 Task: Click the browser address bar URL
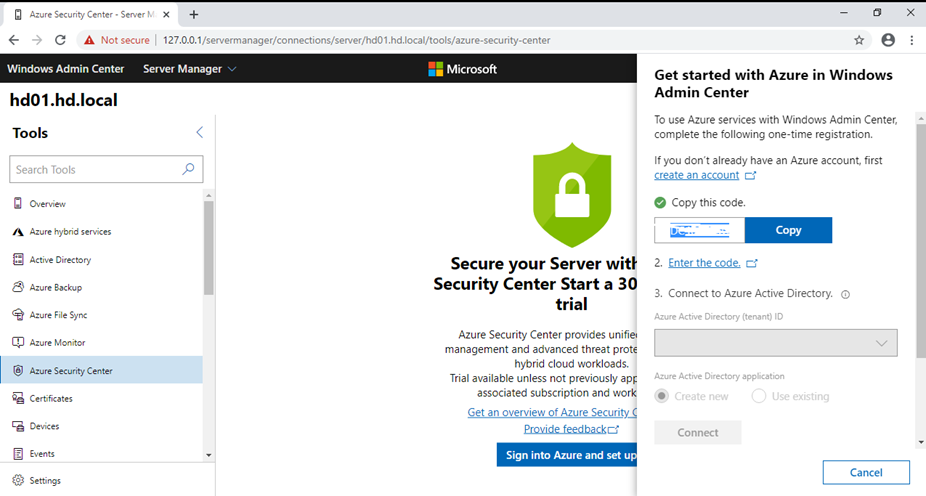[x=356, y=40]
